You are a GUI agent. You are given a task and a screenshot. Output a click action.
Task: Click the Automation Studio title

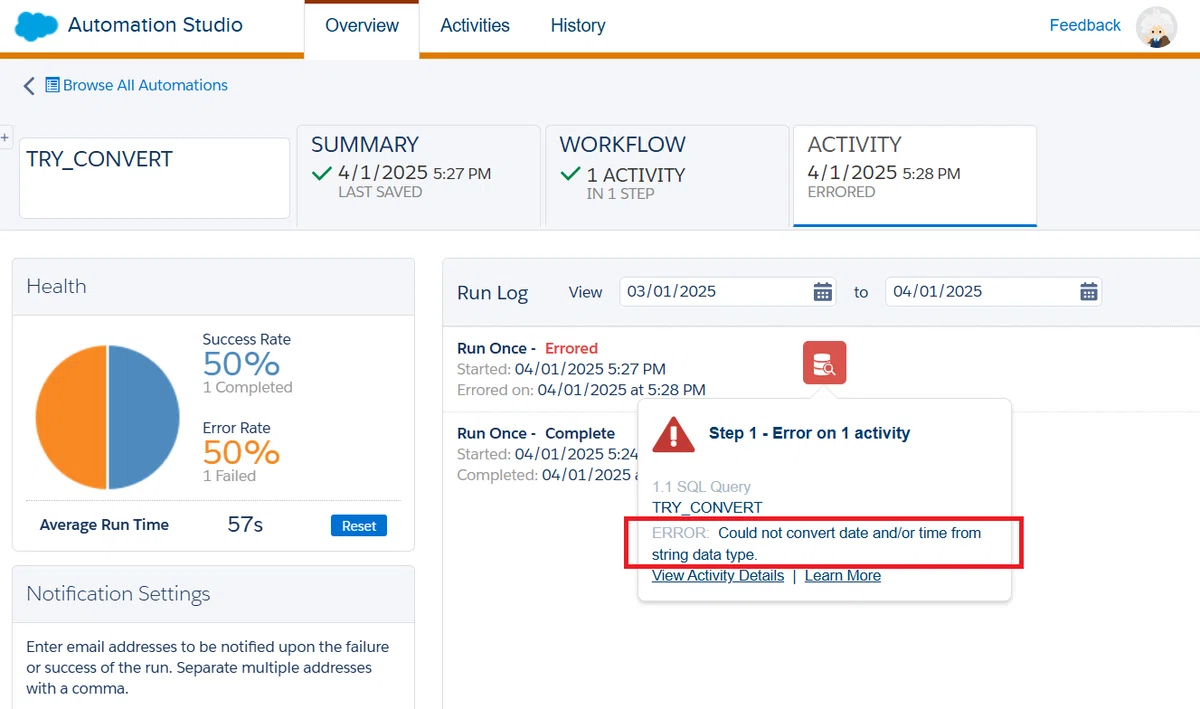click(x=155, y=25)
